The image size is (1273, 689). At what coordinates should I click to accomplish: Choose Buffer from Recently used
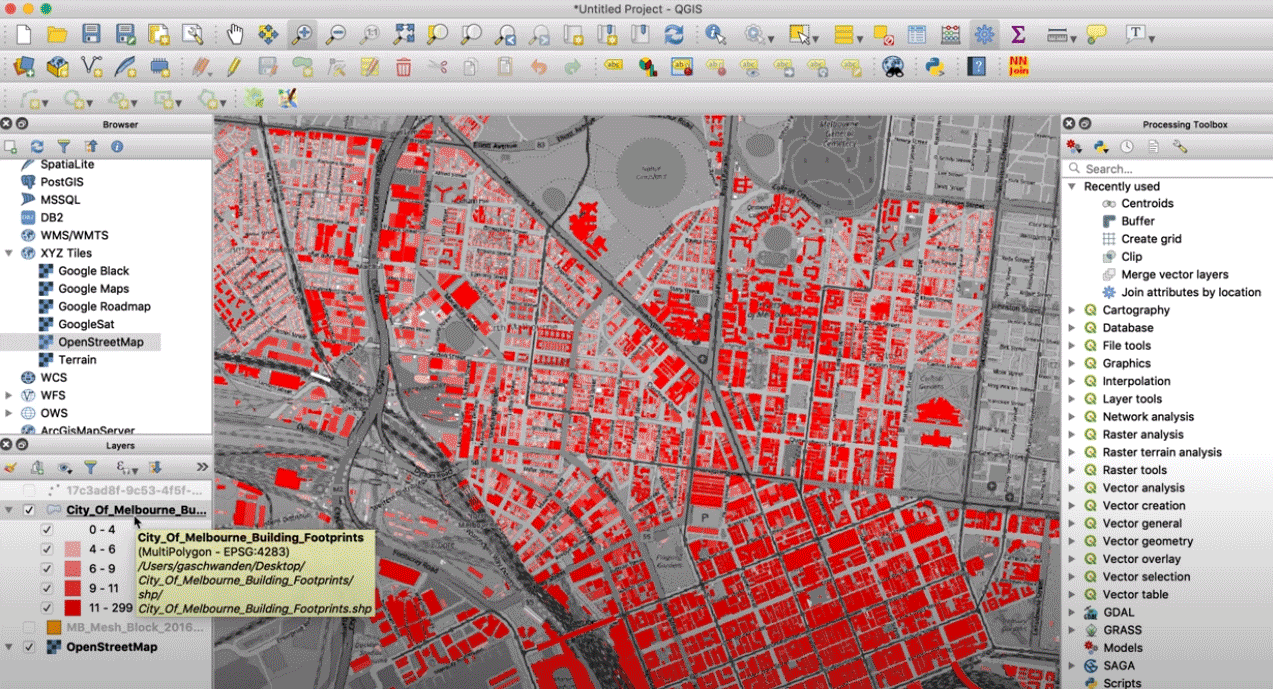pos(1137,221)
